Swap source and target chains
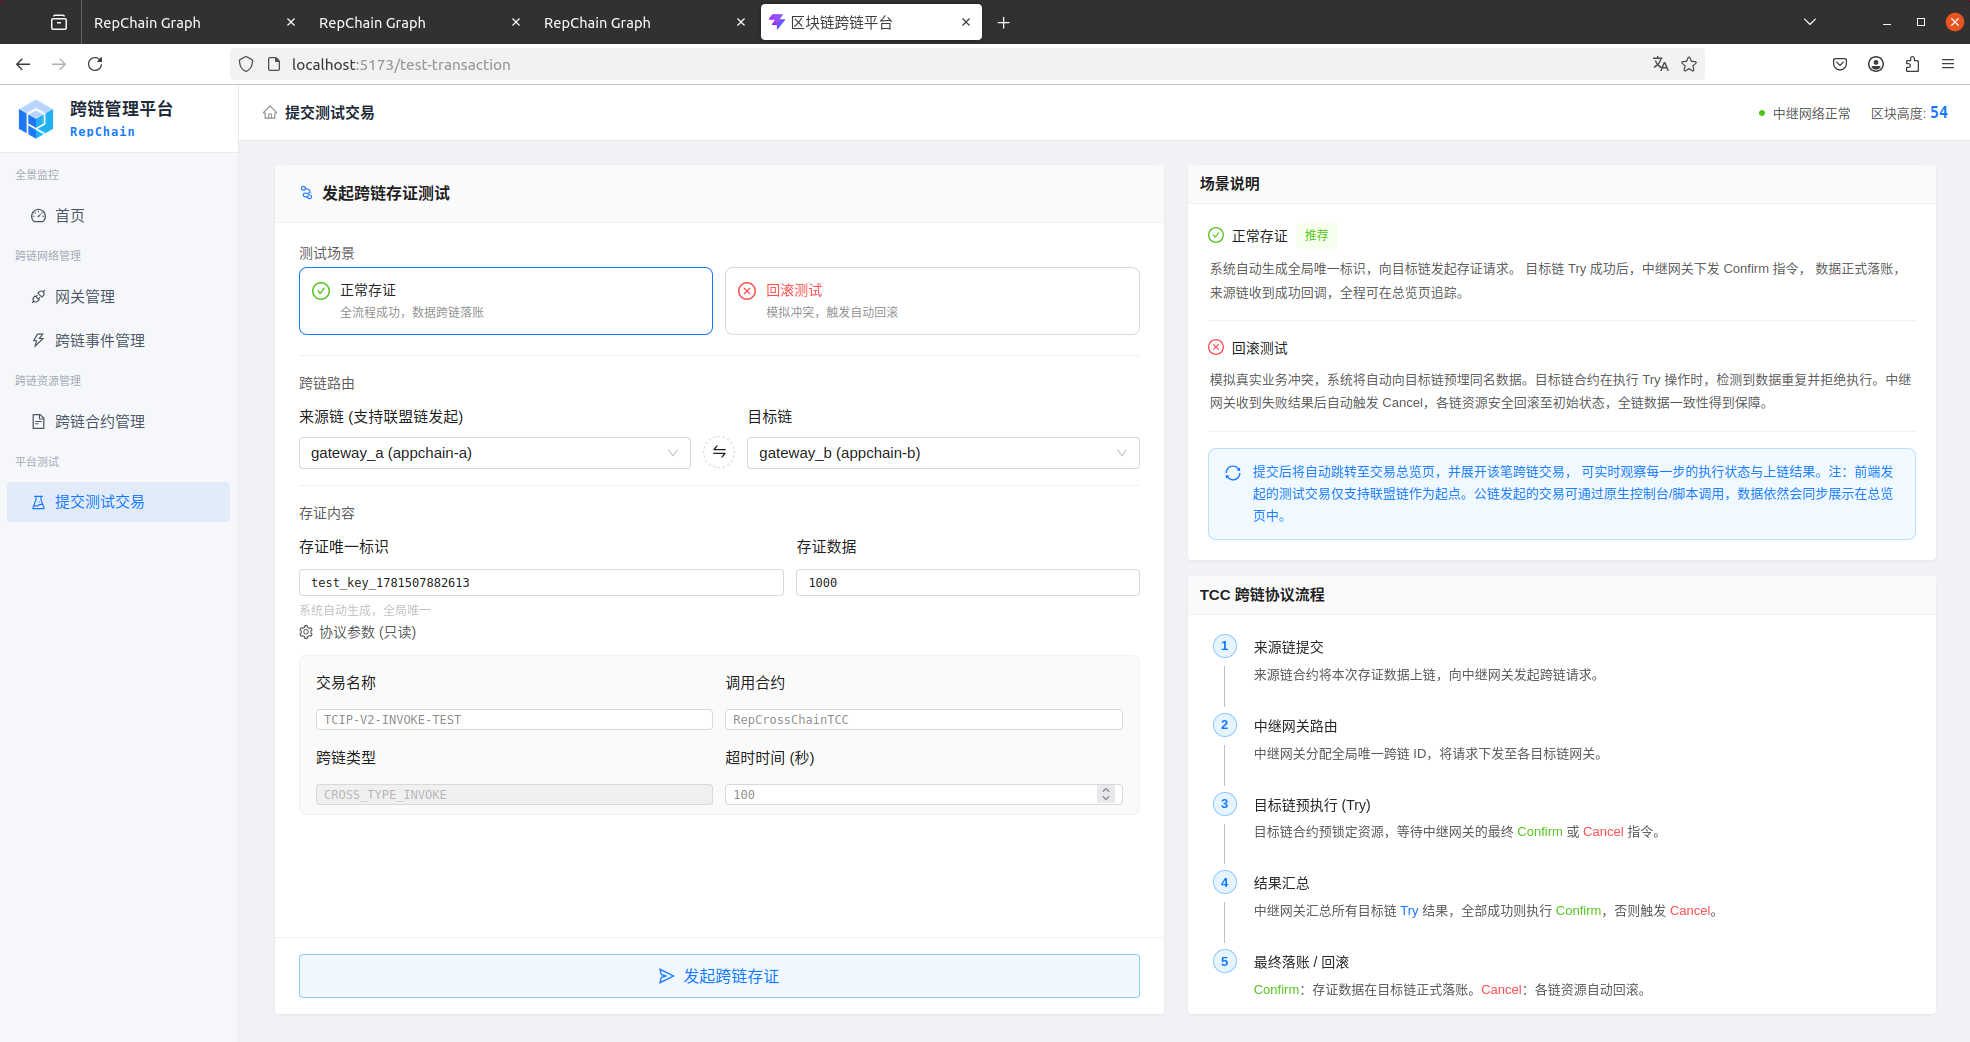 (x=719, y=453)
